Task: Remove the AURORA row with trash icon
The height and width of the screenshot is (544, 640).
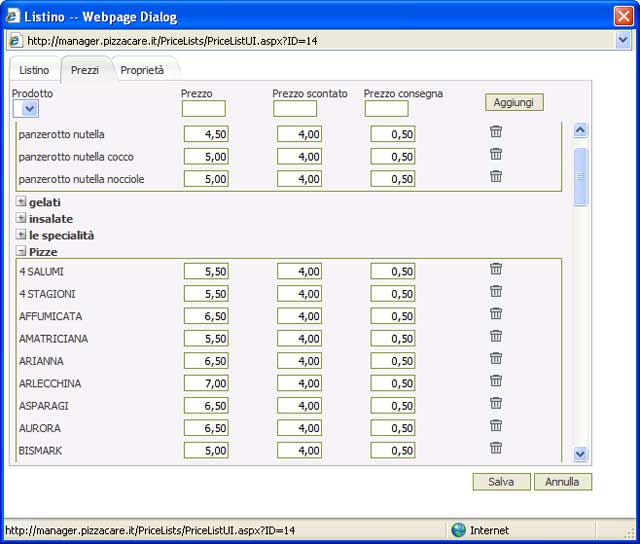Action: [496, 426]
